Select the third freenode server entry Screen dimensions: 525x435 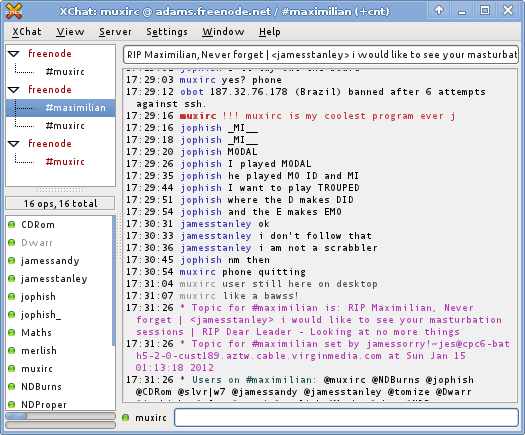[50, 144]
